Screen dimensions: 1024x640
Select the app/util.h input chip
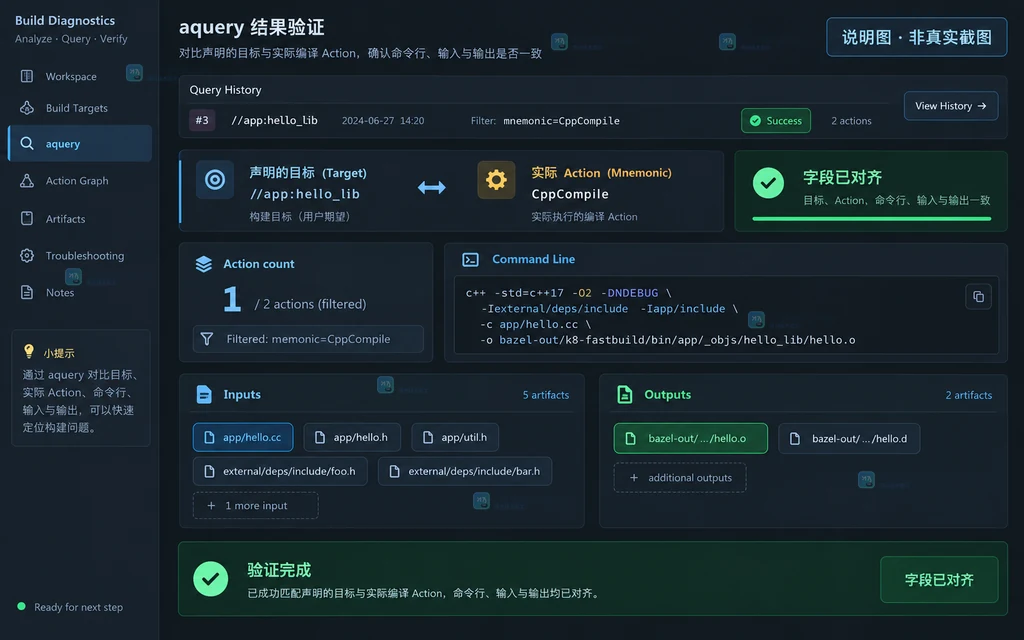pyautogui.click(x=455, y=438)
